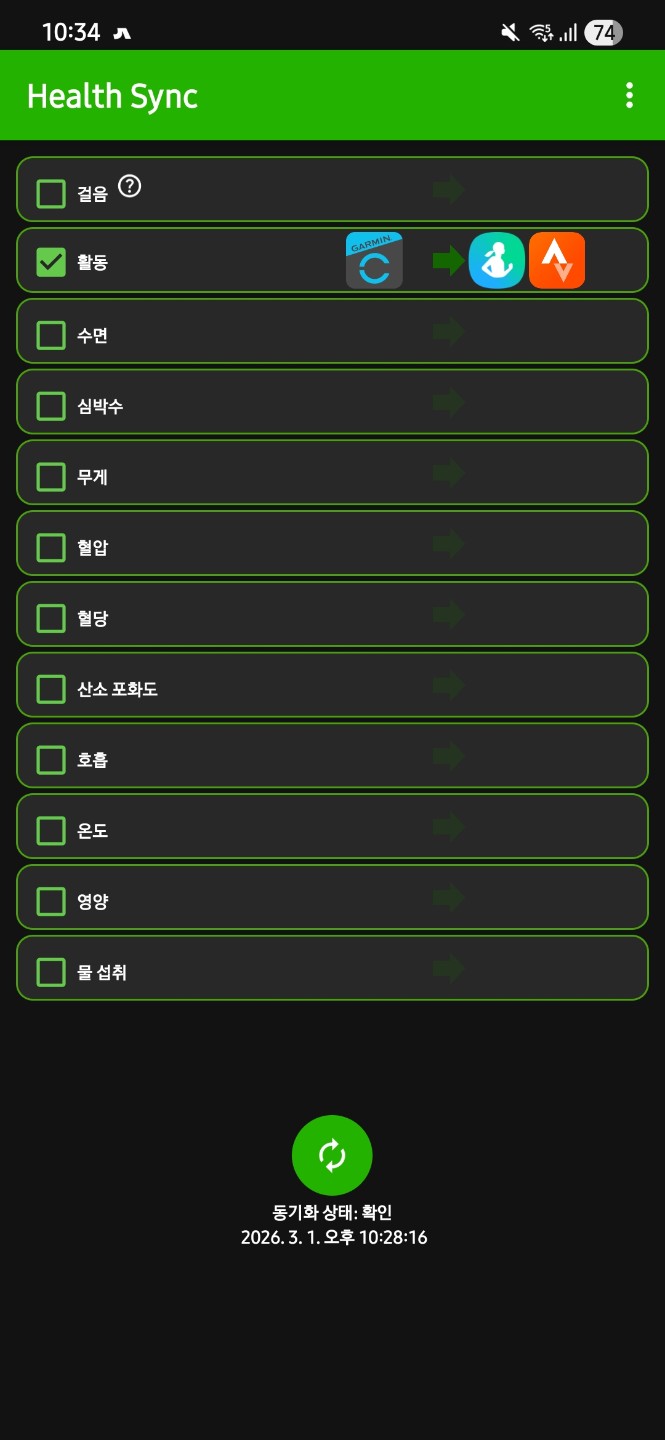Open the help icon beside 걸음

[130, 186]
